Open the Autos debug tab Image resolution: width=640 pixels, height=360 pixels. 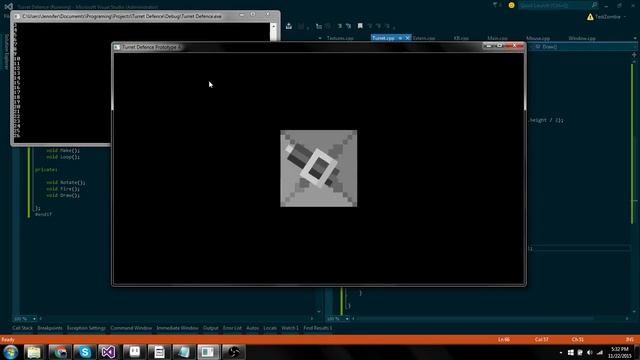tap(253, 328)
